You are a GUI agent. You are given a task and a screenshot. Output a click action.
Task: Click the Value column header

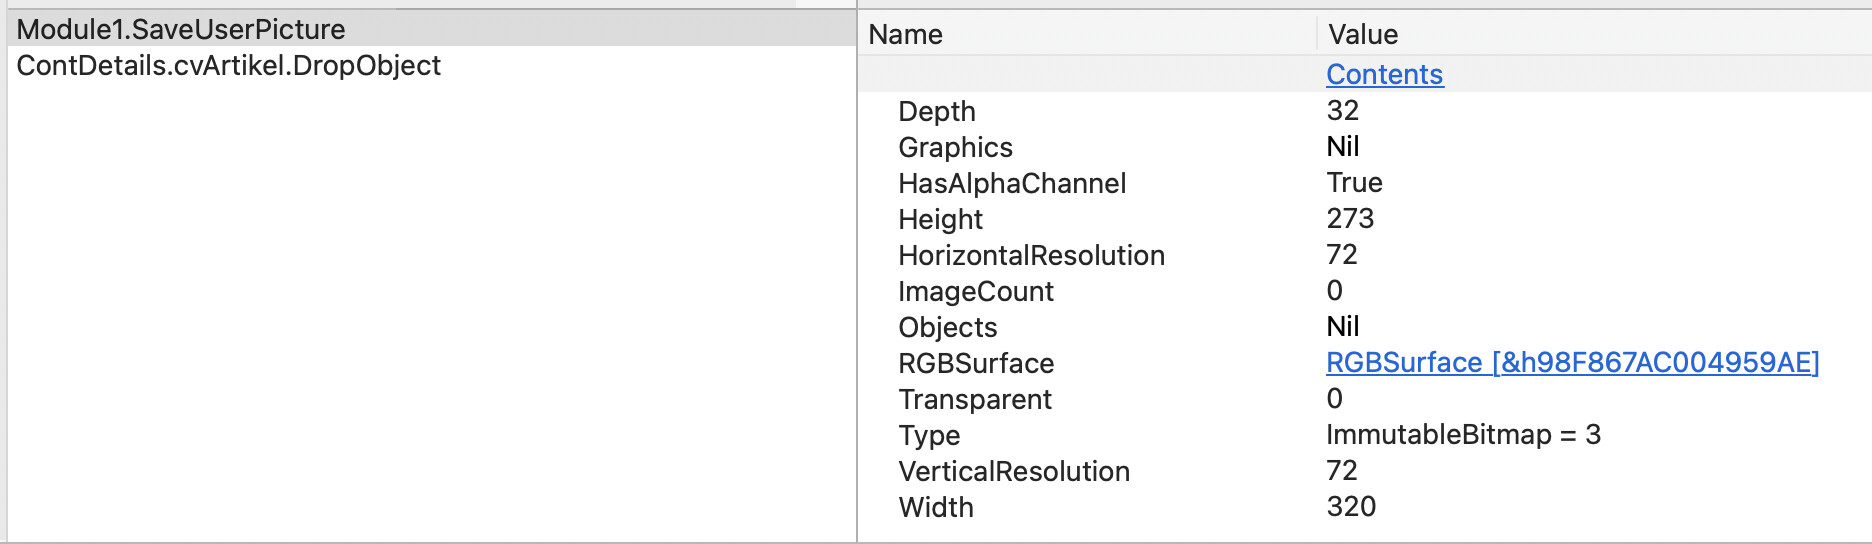[1363, 35]
